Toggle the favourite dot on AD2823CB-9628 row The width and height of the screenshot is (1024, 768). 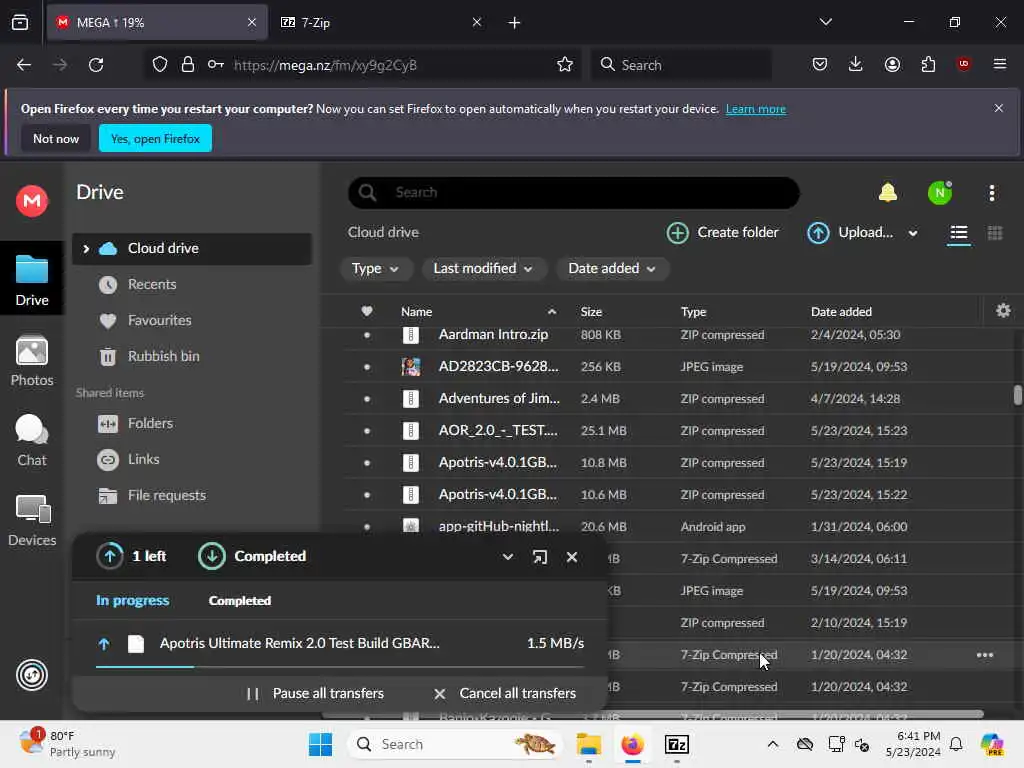coord(367,367)
